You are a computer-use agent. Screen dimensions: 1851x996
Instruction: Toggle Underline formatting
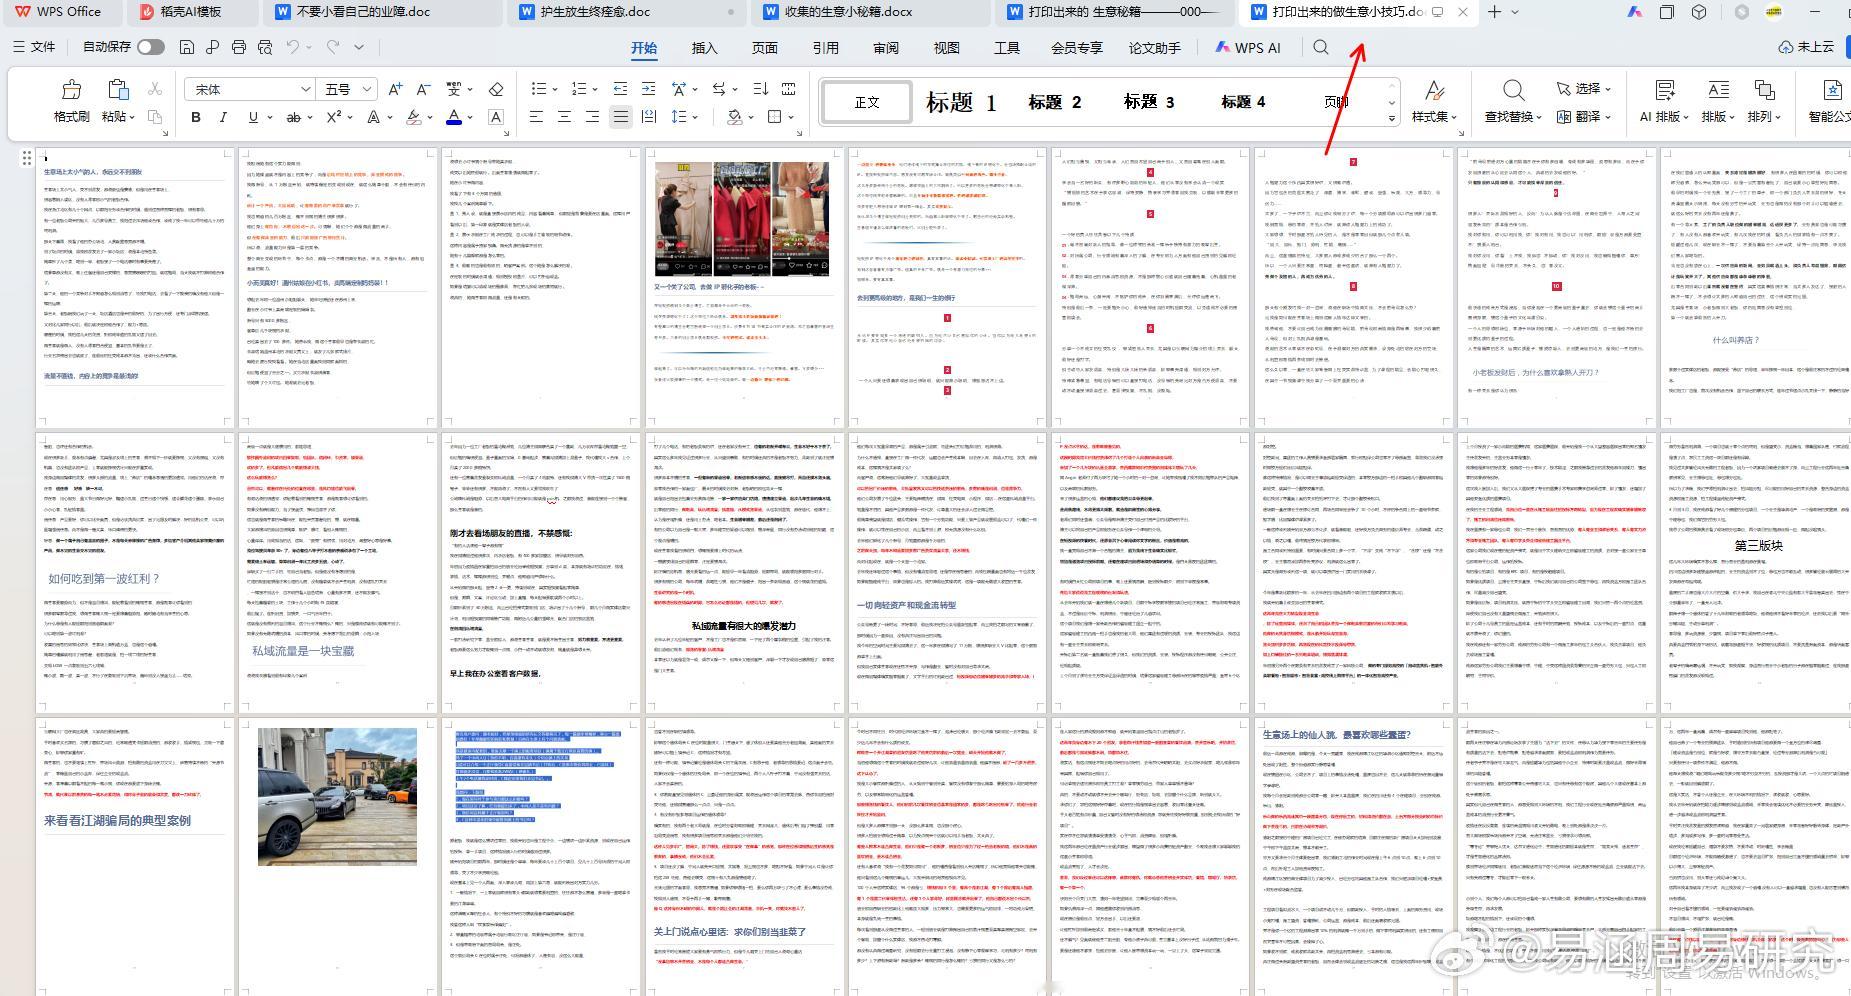(253, 117)
